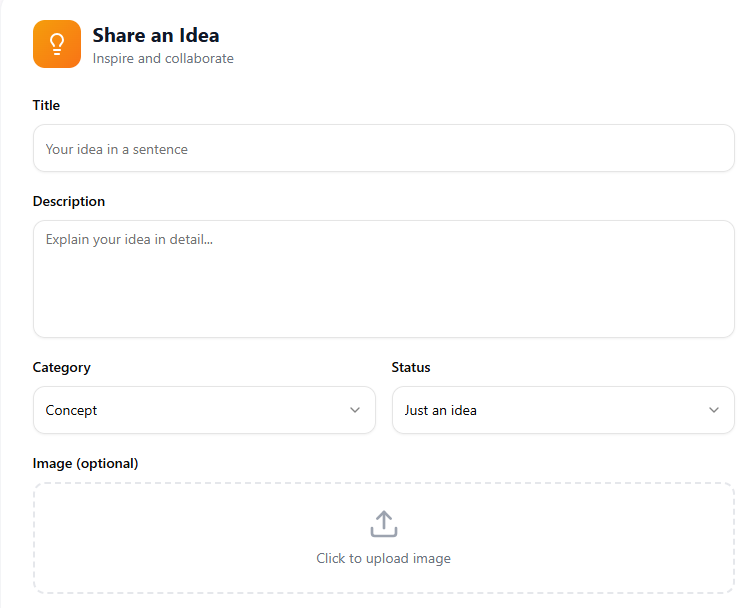
Task: Click the upload arrow icon
Action: tap(384, 524)
